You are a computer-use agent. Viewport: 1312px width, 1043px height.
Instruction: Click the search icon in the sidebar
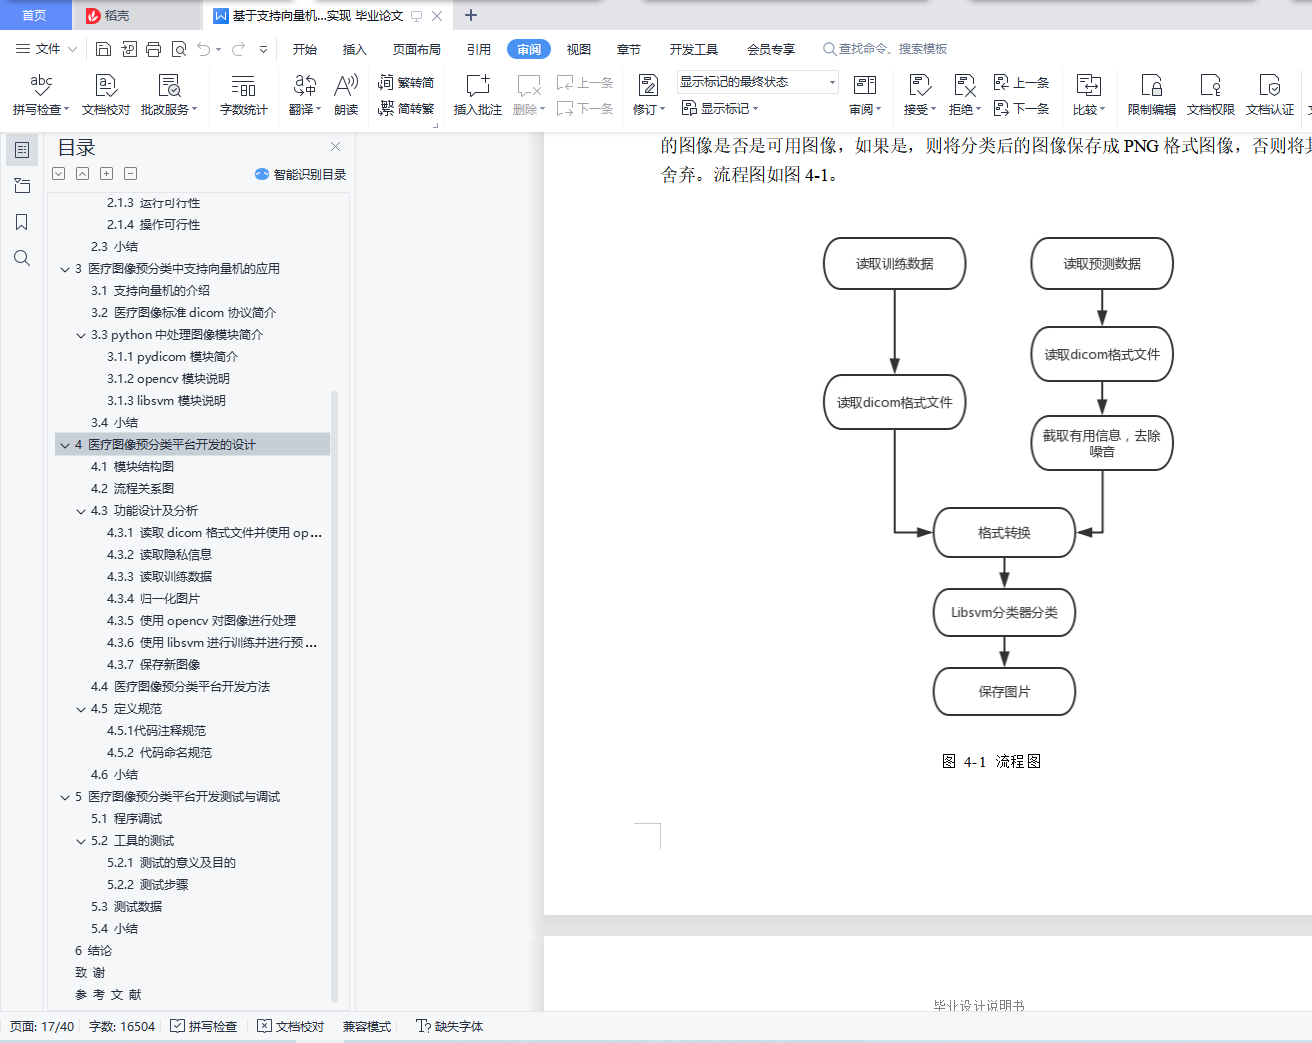tap(21, 258)
